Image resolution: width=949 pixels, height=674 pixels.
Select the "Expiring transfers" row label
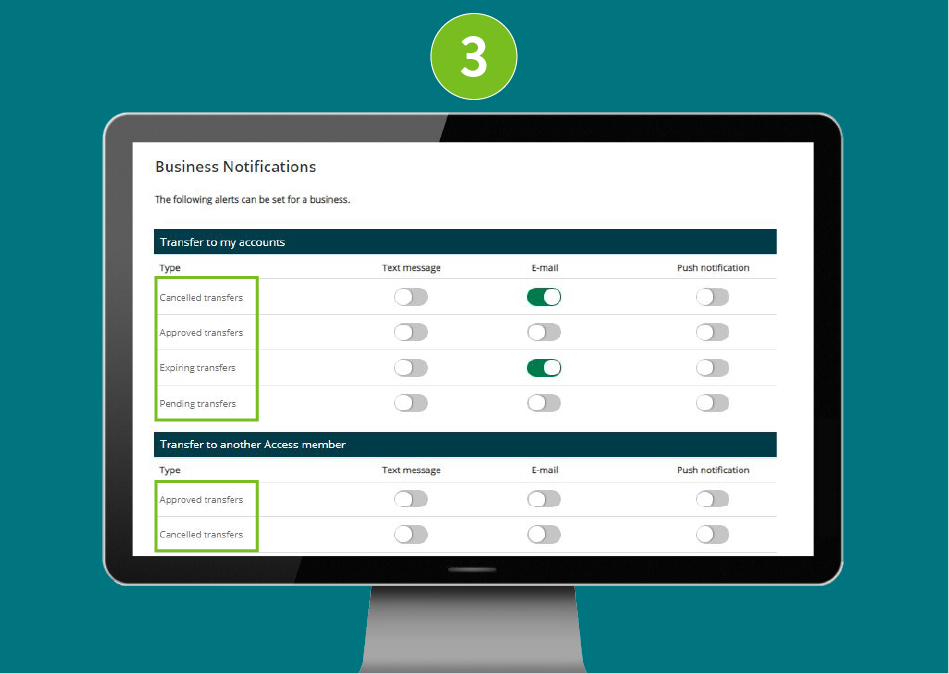click(x=197, y=368)
